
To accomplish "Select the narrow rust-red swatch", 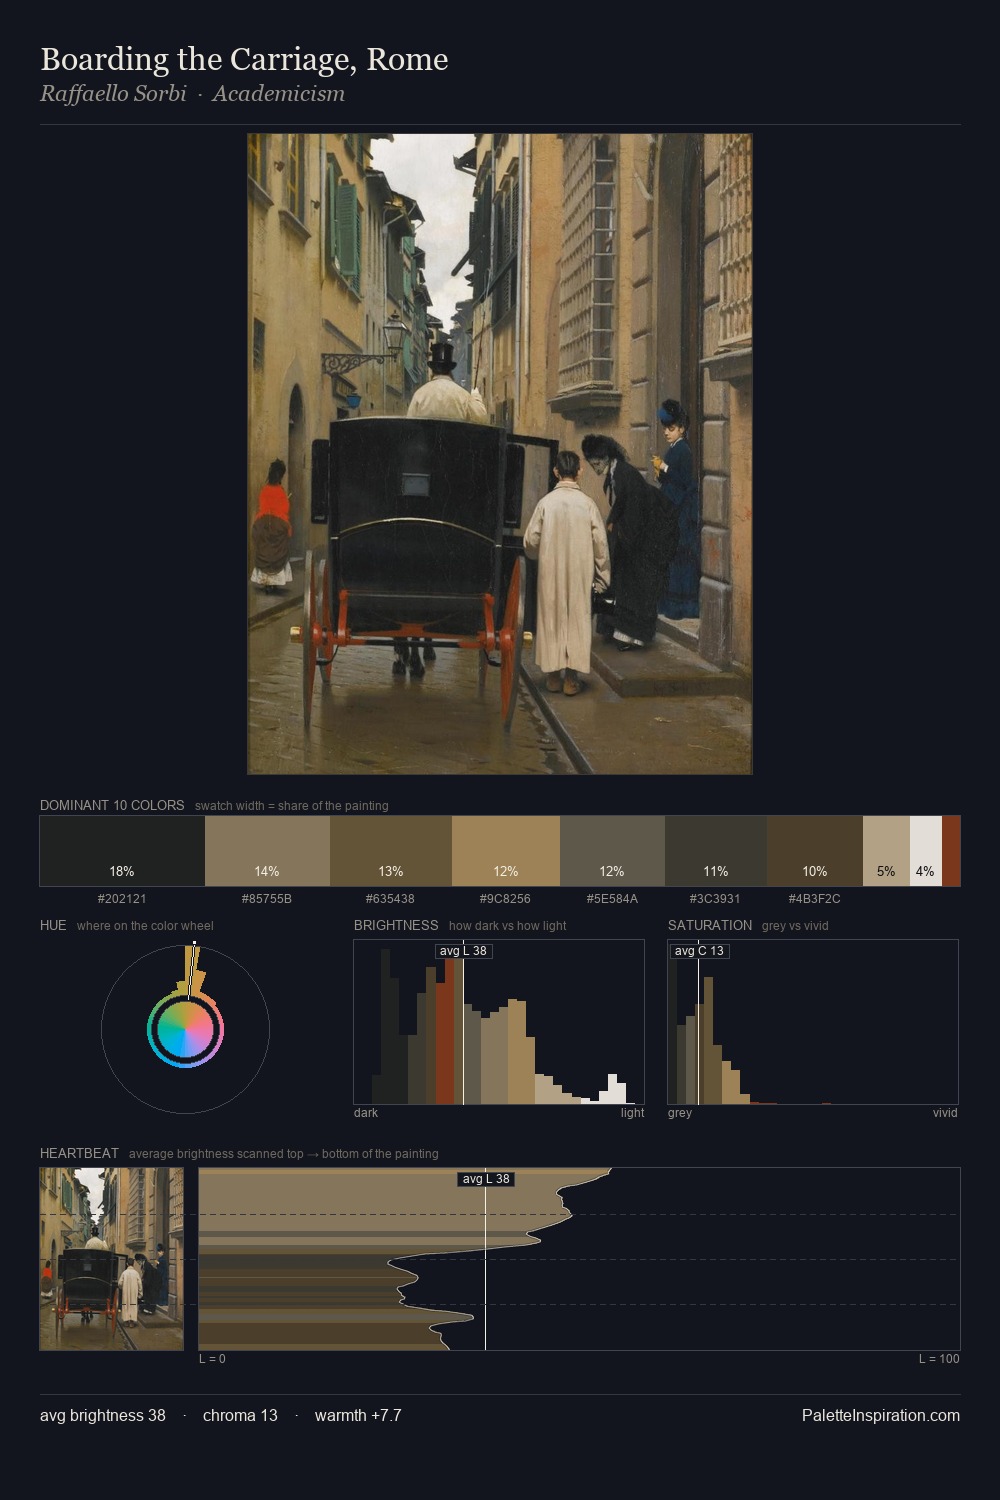I will (x=951, y=851).
